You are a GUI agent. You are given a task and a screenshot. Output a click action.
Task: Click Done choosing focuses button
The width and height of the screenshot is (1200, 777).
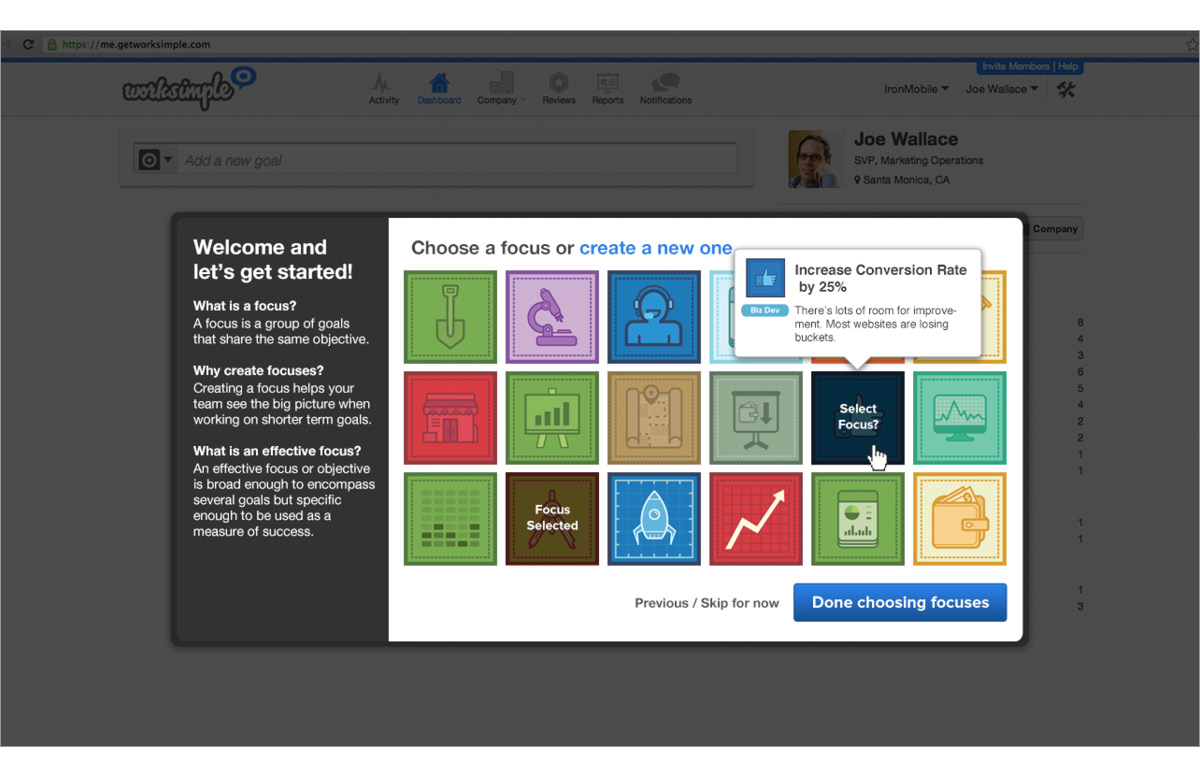pyautogui.click(x=900, y=603)
